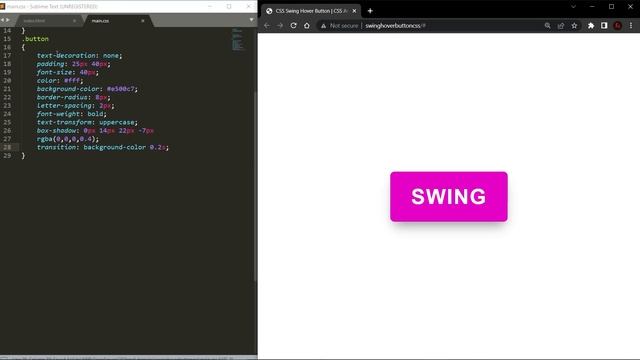The image size is (640, 360).
Task: Toggle Chrome side panel
Action: coord(604,25)
